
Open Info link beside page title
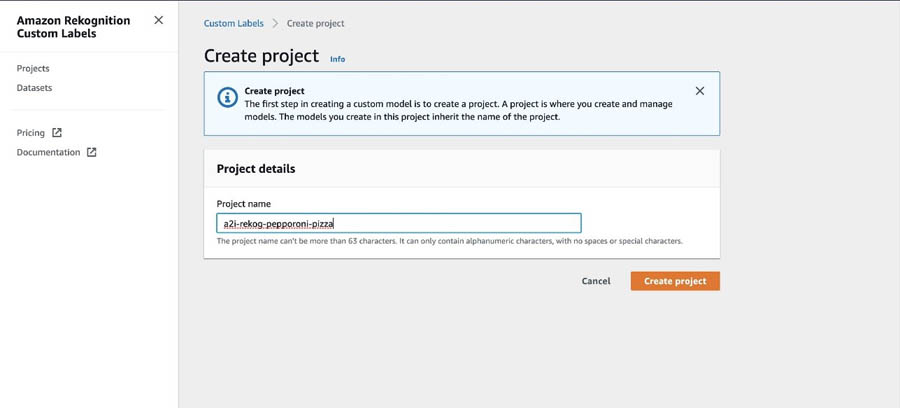tap(338, 59)
